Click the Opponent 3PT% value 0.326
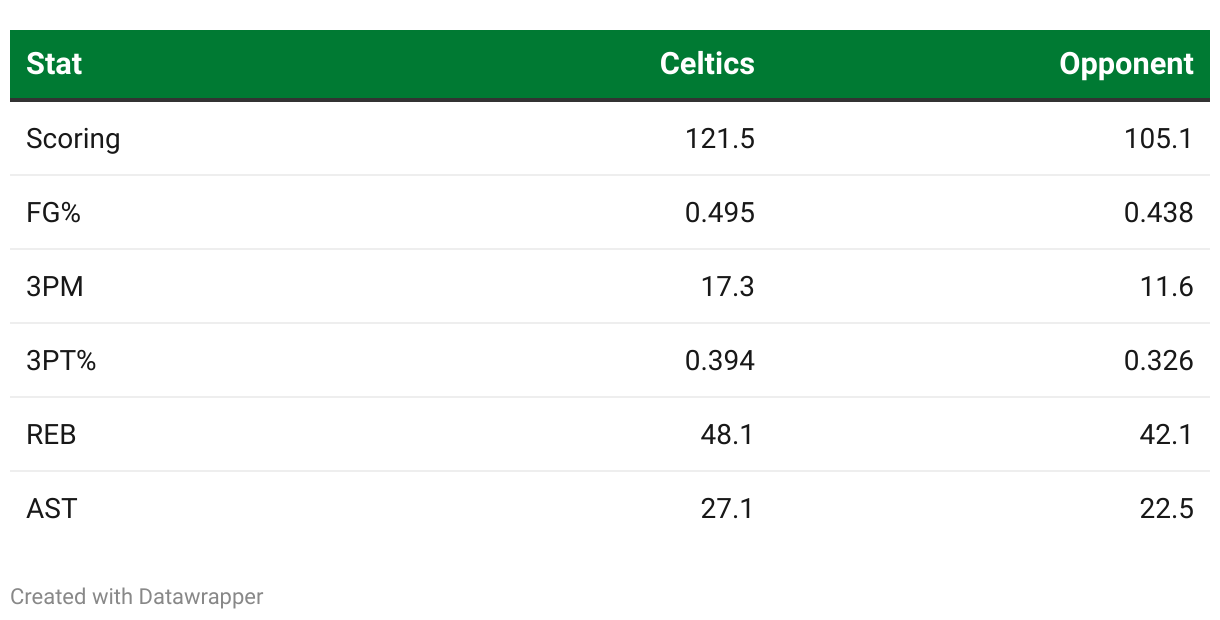Image resolution: width=1220 pixels, height=620 pixels. [1158, 360]
